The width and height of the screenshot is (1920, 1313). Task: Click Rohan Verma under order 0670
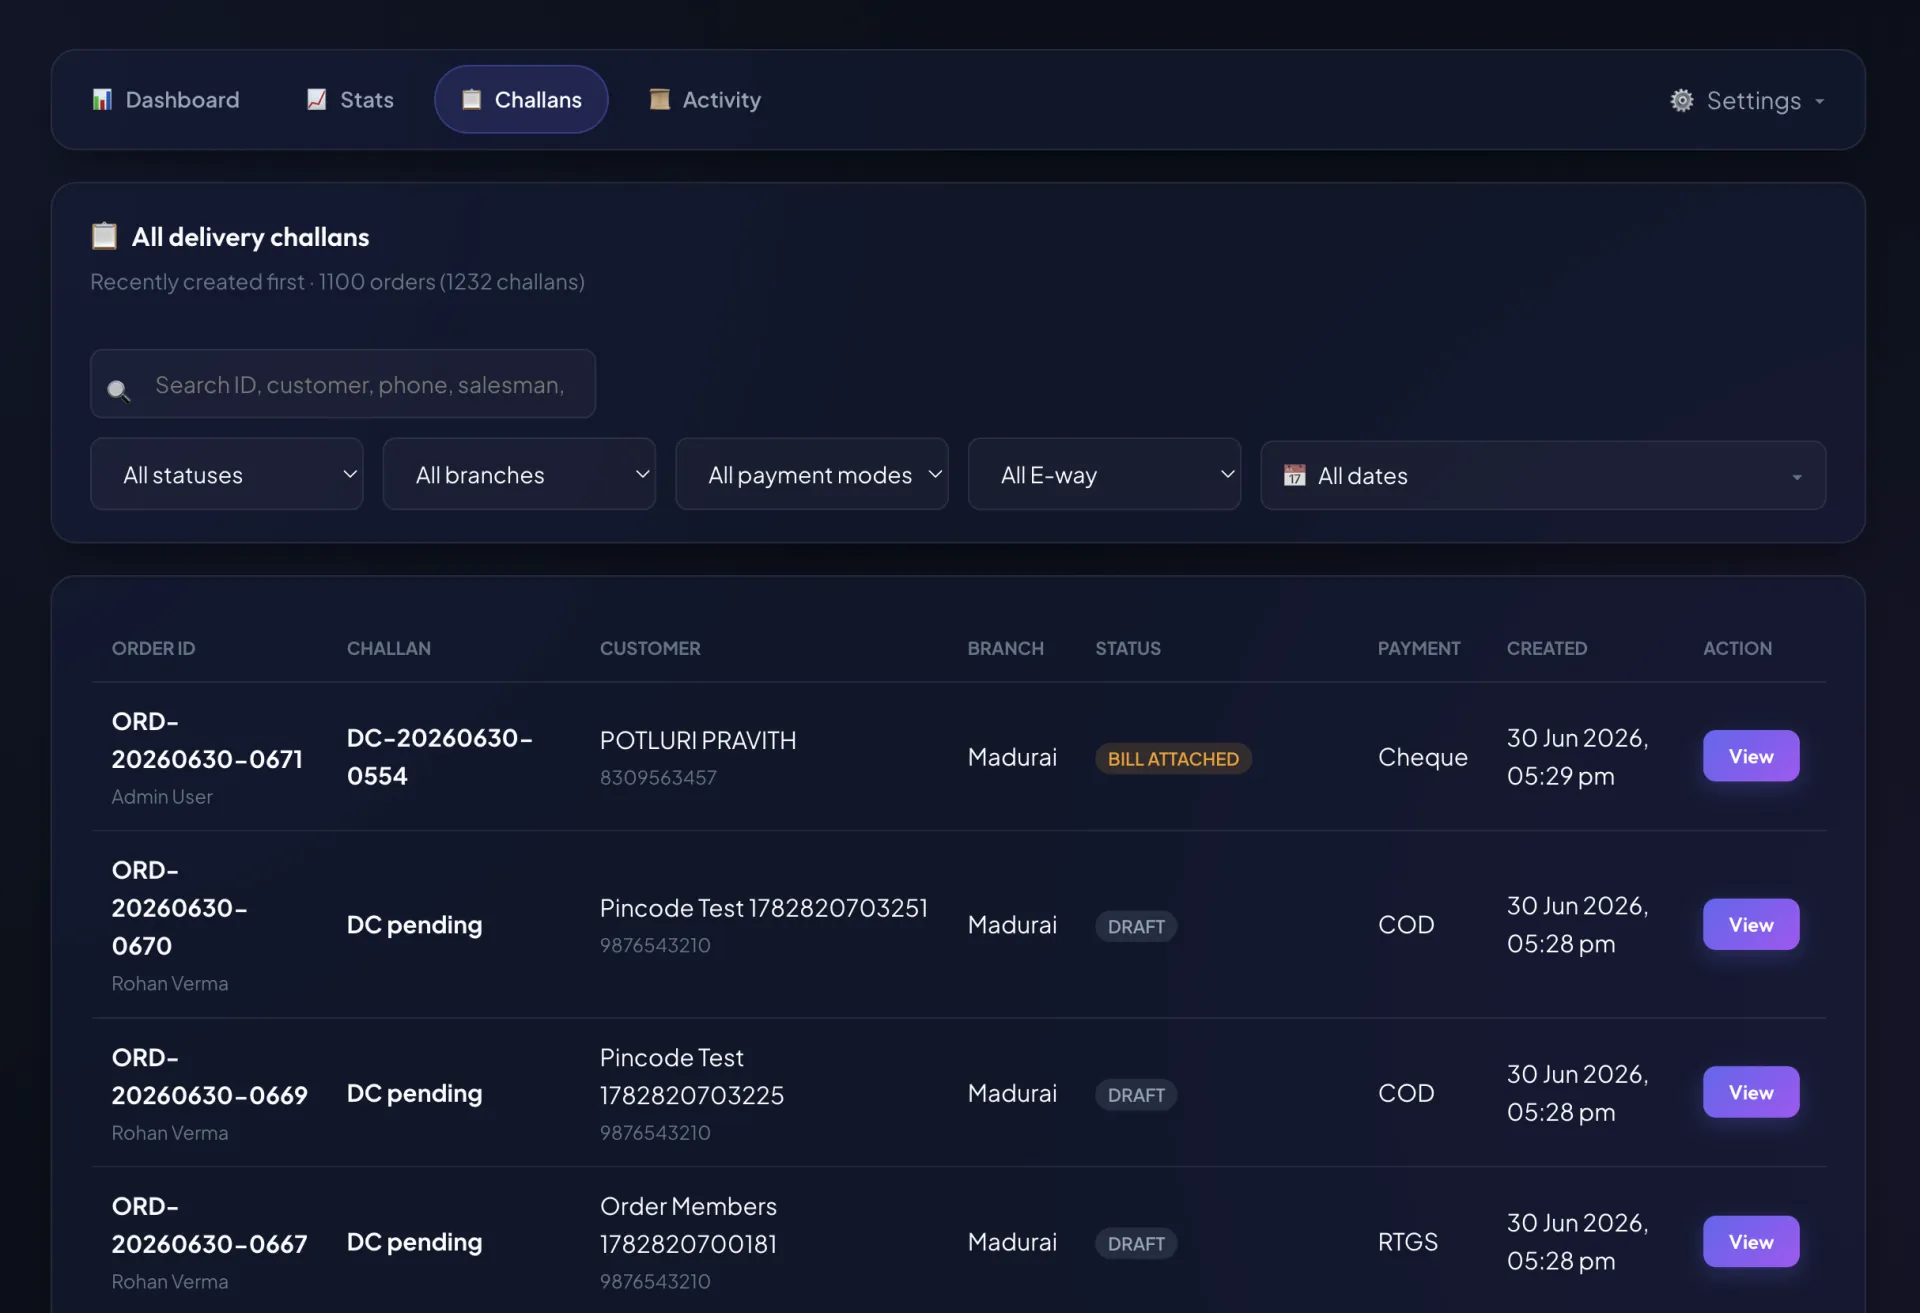pos(170,983)
